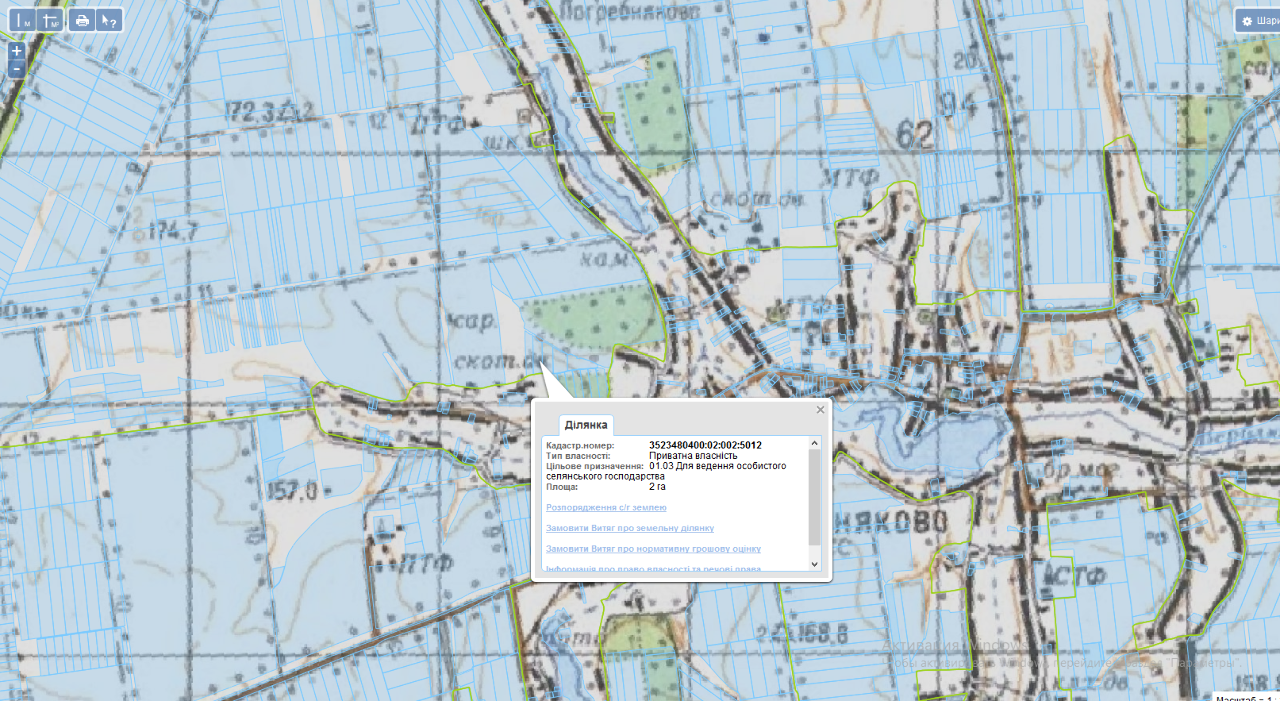Zoom out with the minus button
The width and height of the screenshot is (1280, 701).
[x=17, y=69]
